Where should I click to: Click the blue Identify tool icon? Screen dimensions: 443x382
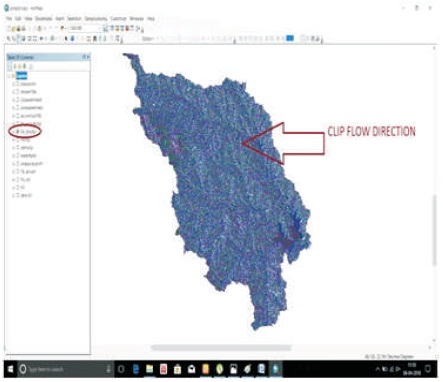pos(72,39)
